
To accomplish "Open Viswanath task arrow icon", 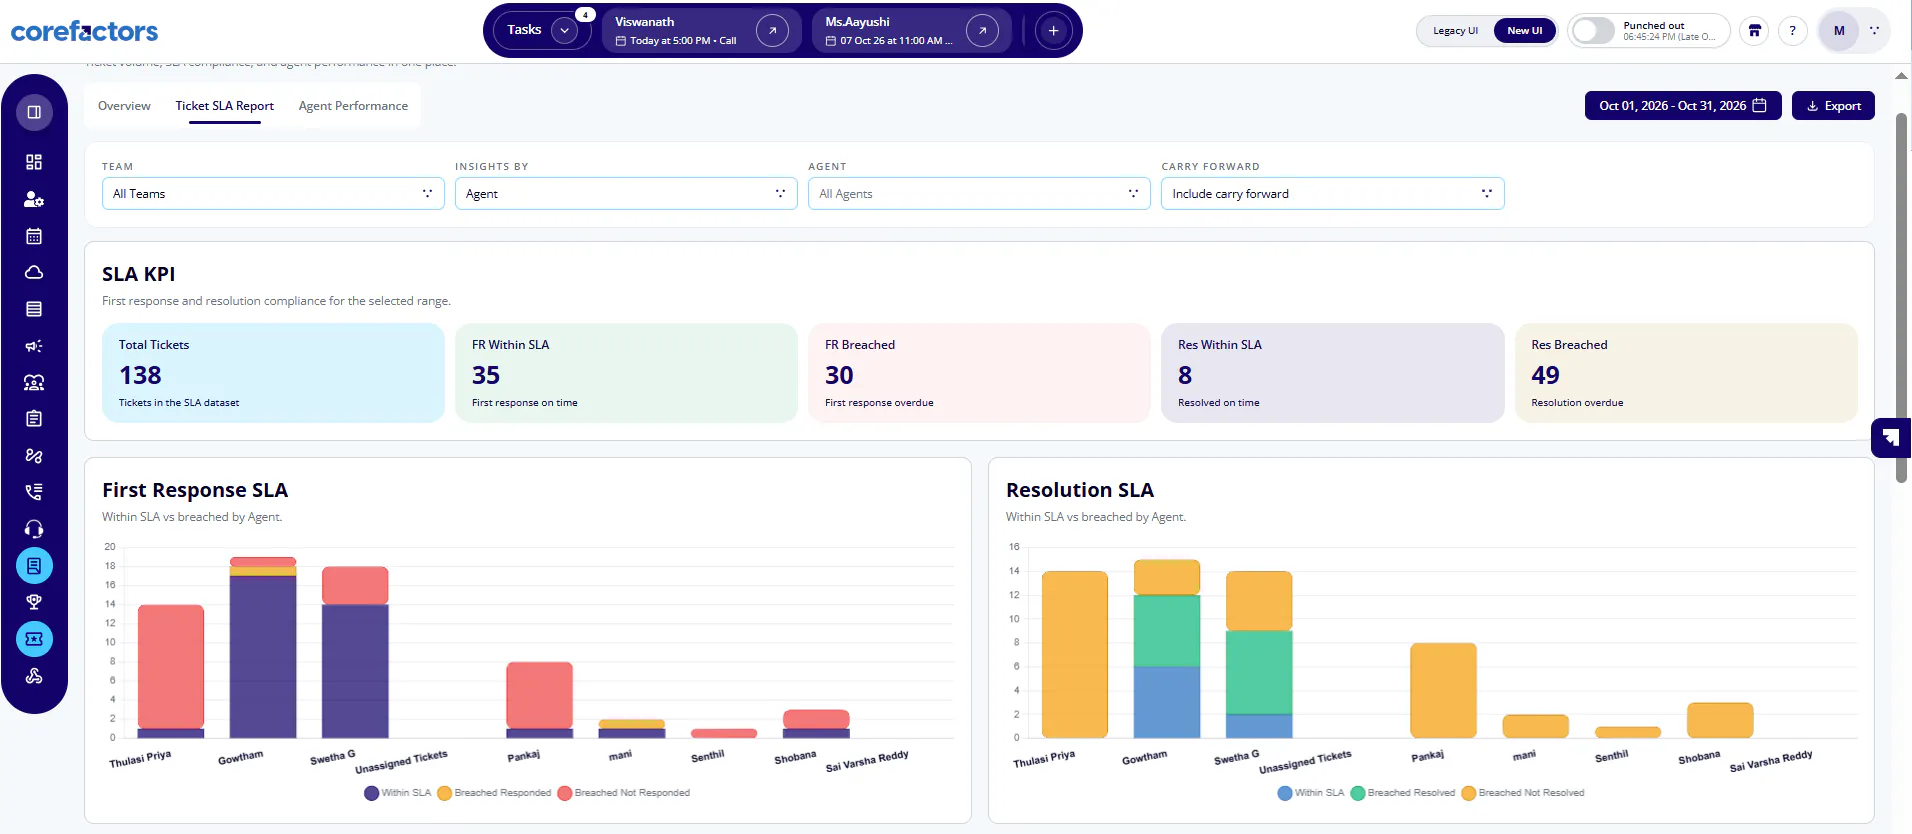I will click(772, 31).
